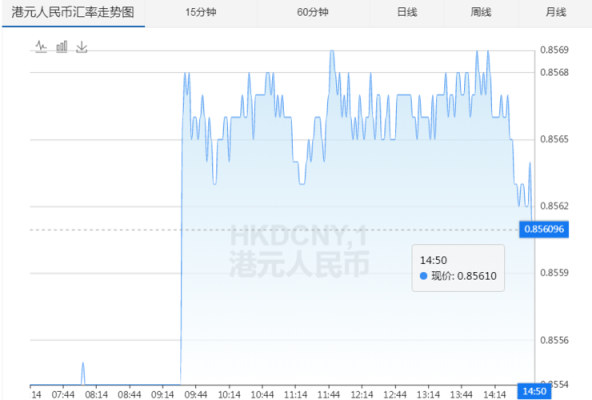Screen dimensions: 592x400
Task: Click the 11:44 time axis label
Action: pyautogui.click(x=328, y=395)
